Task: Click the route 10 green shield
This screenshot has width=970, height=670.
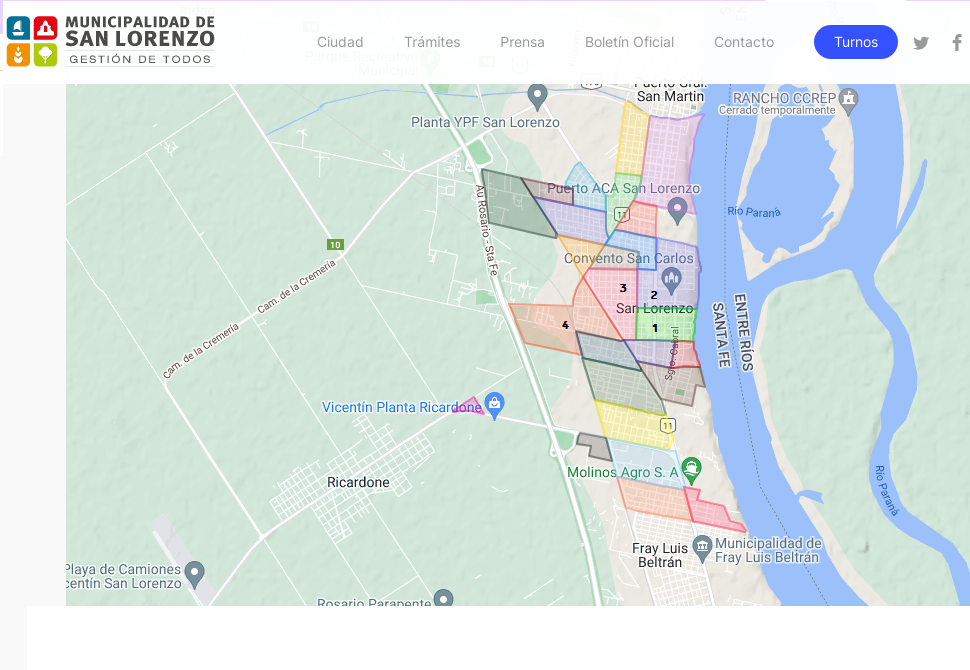Action: [x=335, y=244]
